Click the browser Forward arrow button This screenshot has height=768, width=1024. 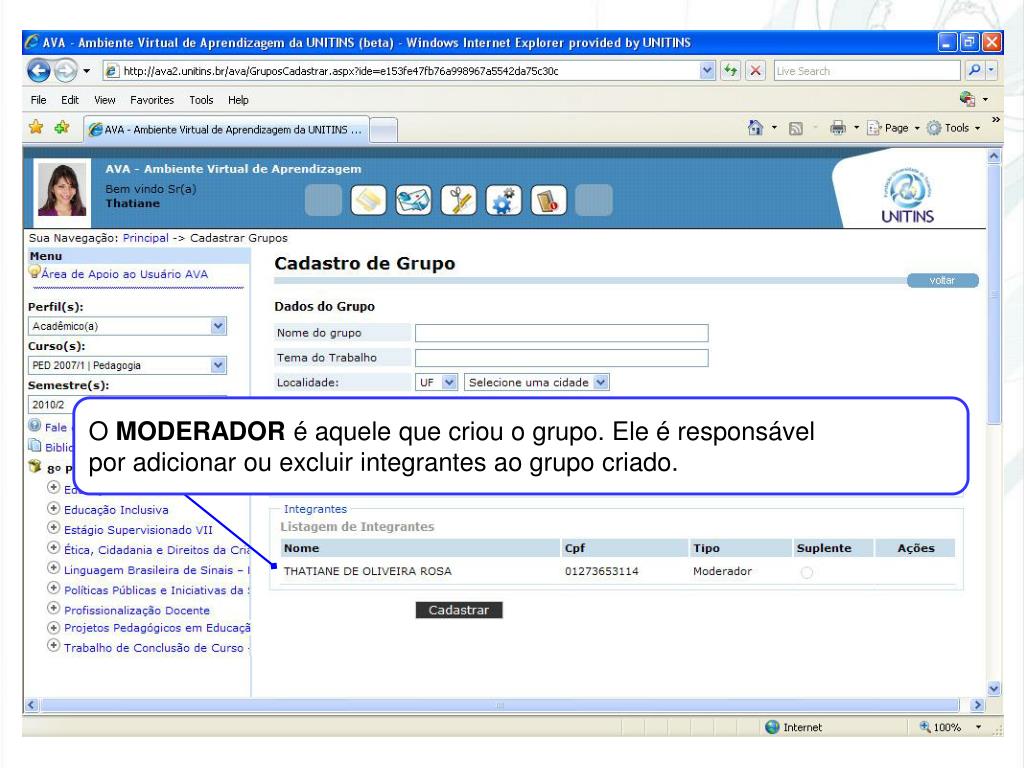(65, 71)
